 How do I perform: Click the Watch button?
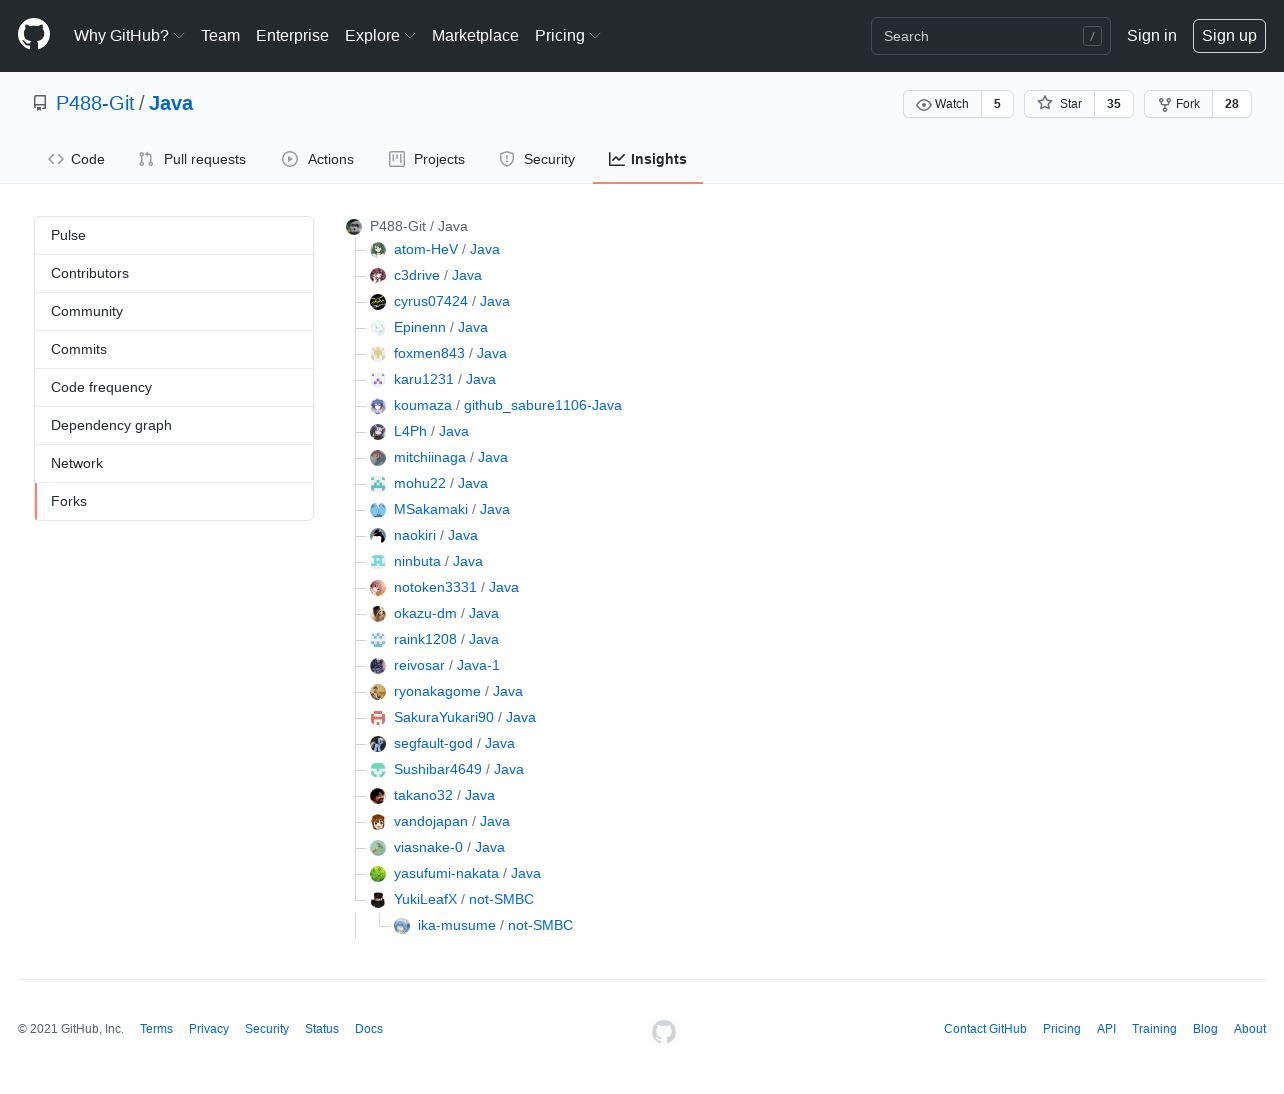point(942,104)
